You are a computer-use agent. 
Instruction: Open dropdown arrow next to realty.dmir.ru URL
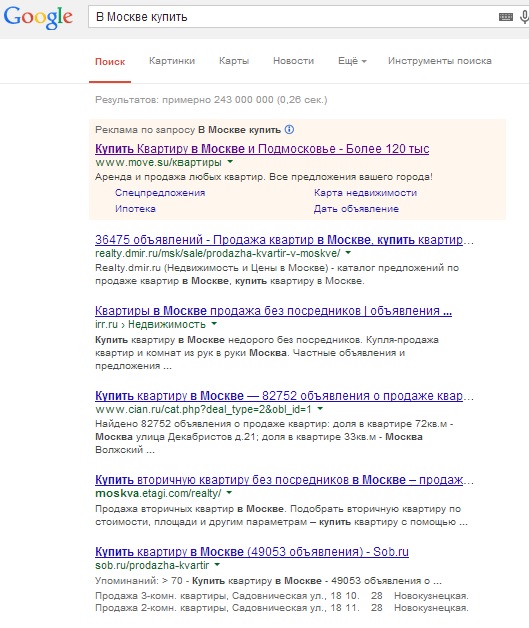(348, 253)
